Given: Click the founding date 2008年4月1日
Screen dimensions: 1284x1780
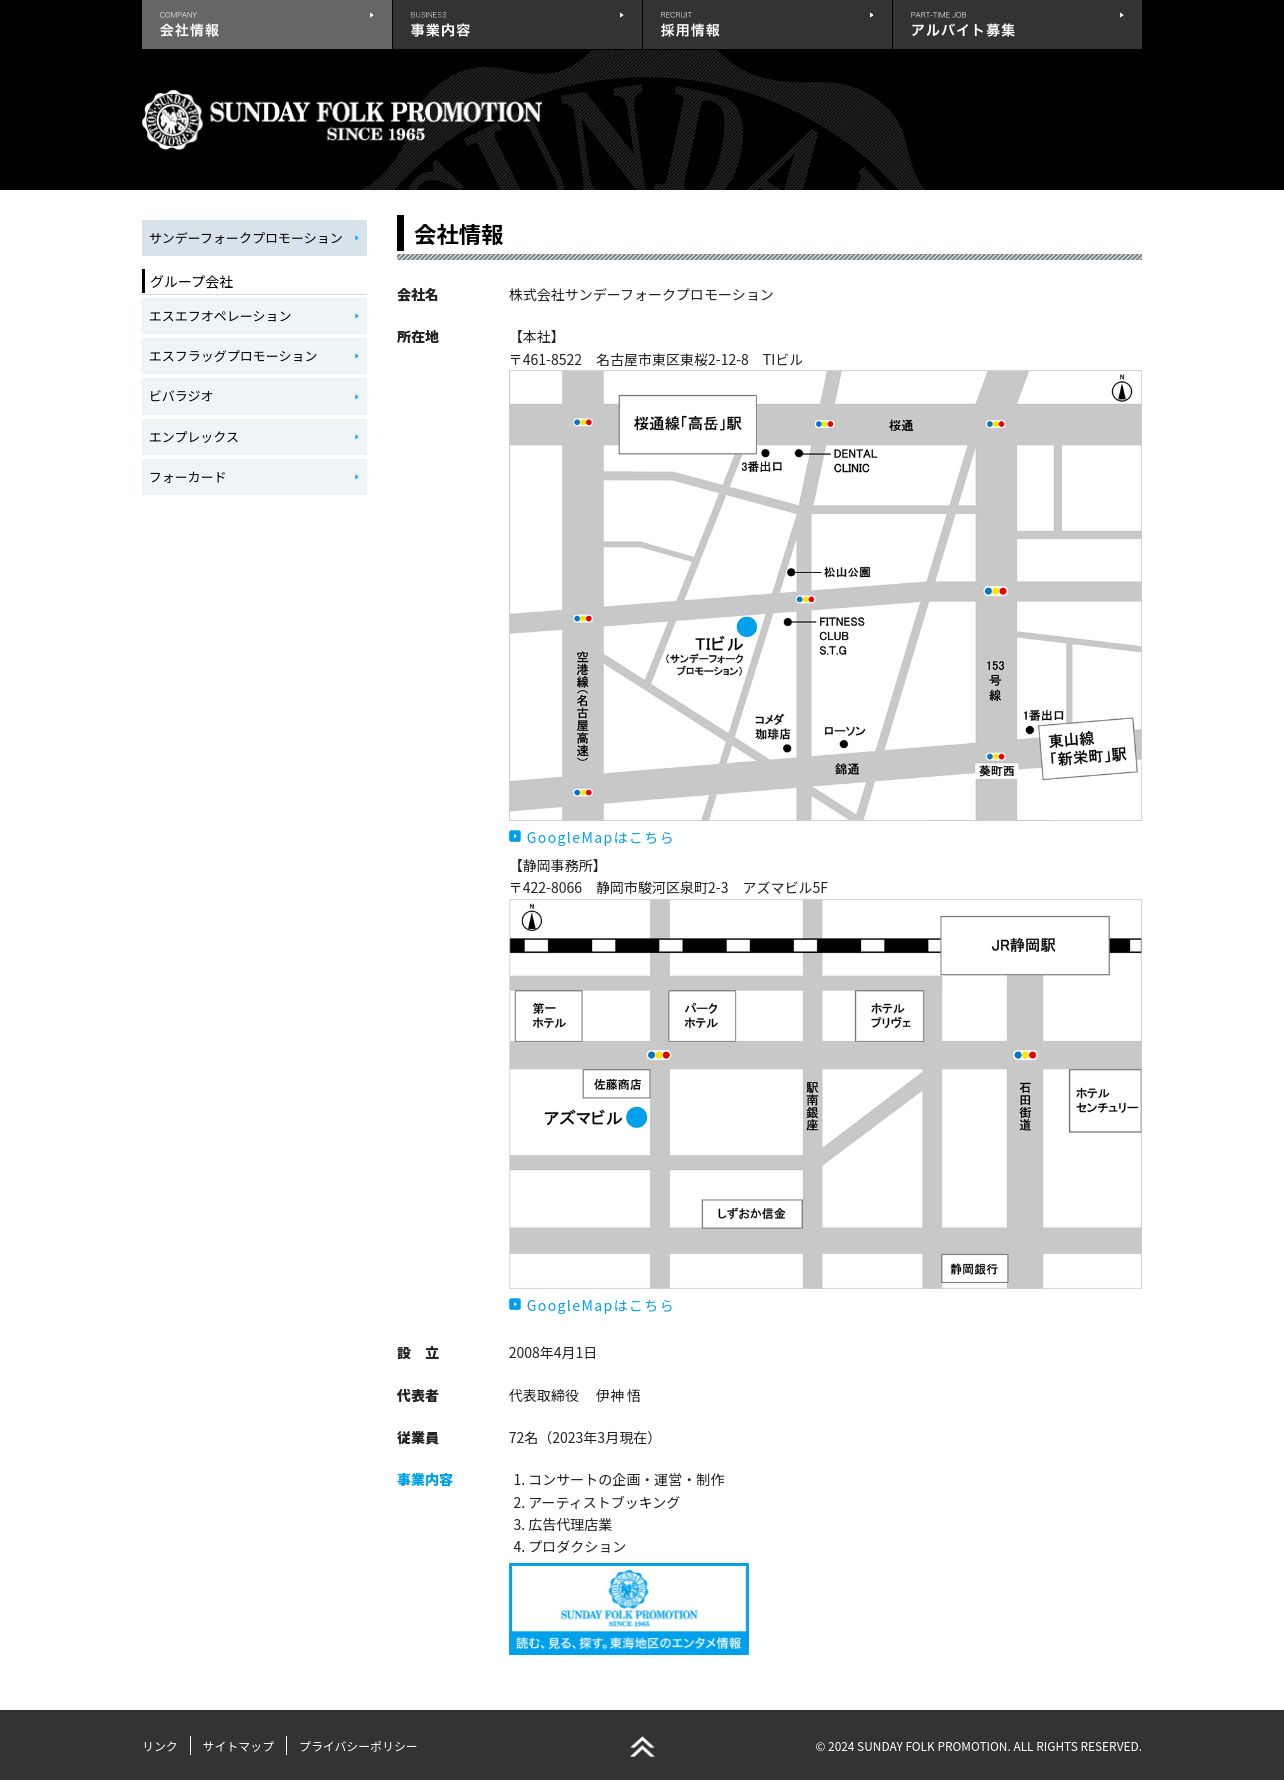Looking at the screenshot, I should pyautogui.click(x=553, y=1353).
